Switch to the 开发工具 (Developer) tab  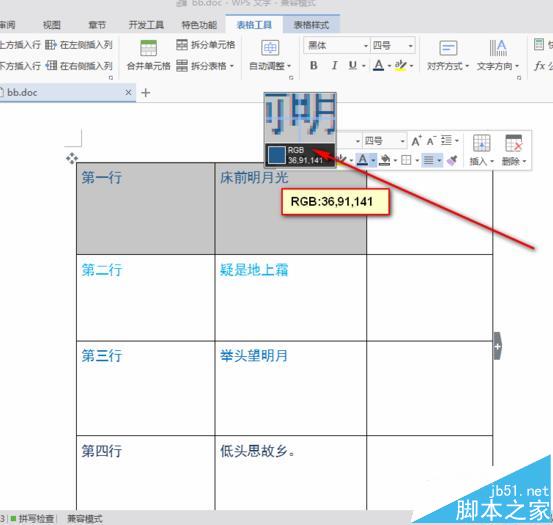click(x=146, y=25)
